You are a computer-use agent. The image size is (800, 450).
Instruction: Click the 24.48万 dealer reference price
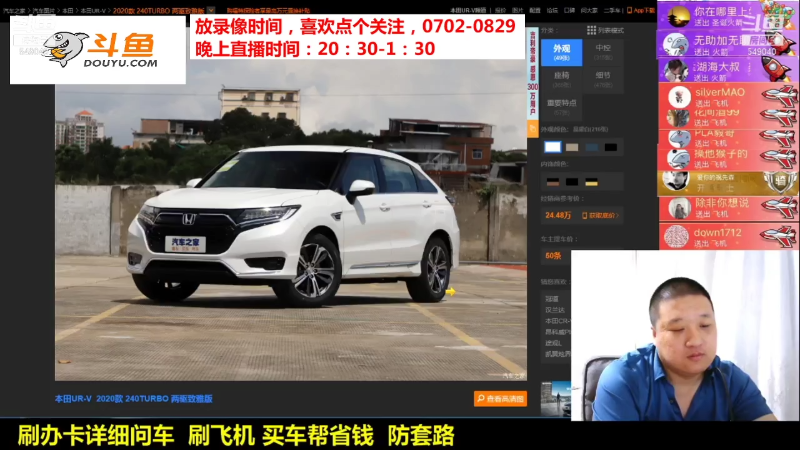tap(558, 215)
